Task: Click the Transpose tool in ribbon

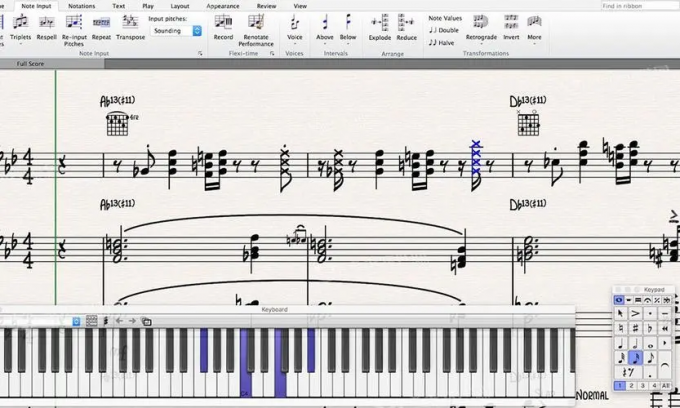Action: tap(130, 25)
